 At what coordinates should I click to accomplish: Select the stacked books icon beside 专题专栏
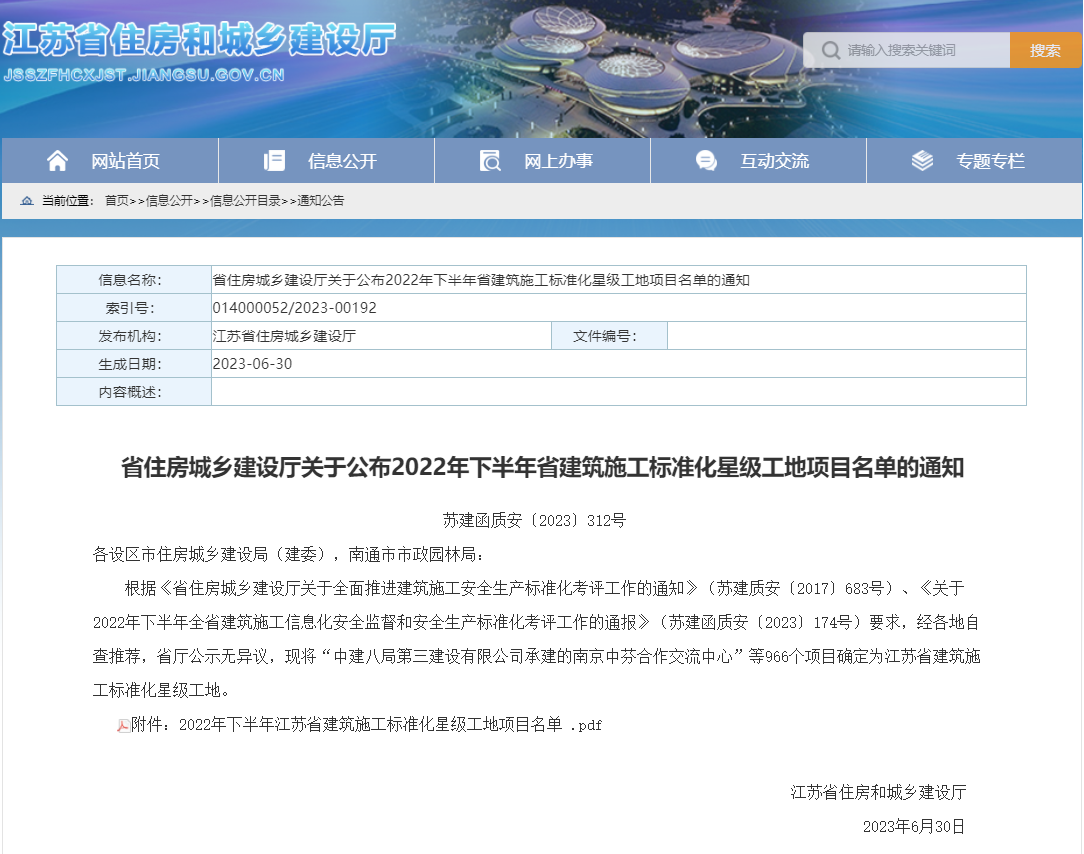(x=921, y=160)
